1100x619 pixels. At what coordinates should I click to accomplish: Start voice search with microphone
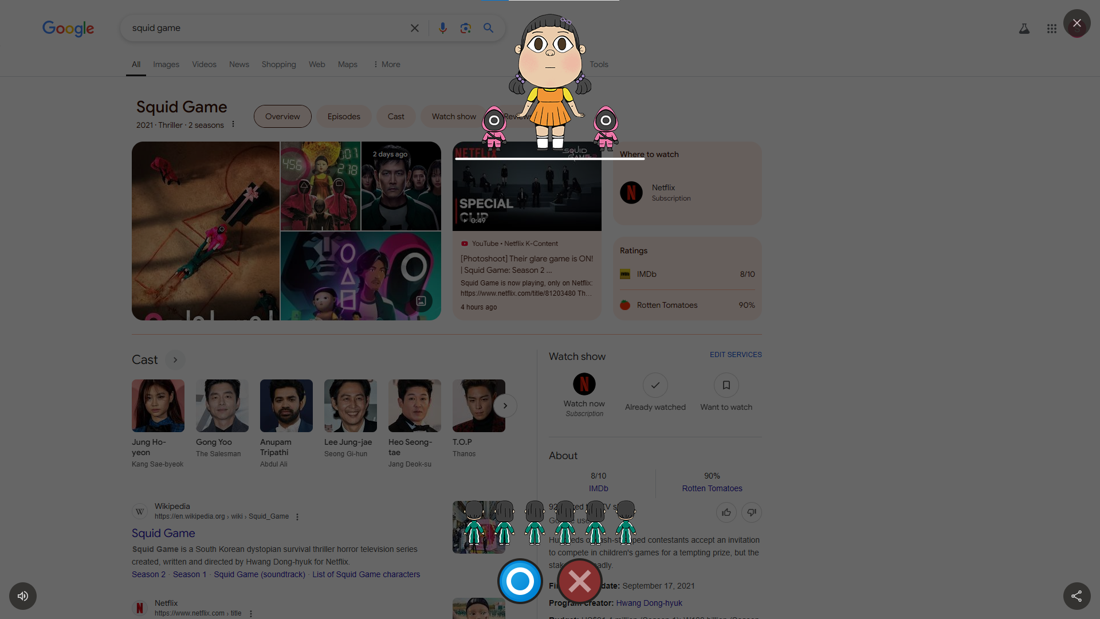pos(442,28)
